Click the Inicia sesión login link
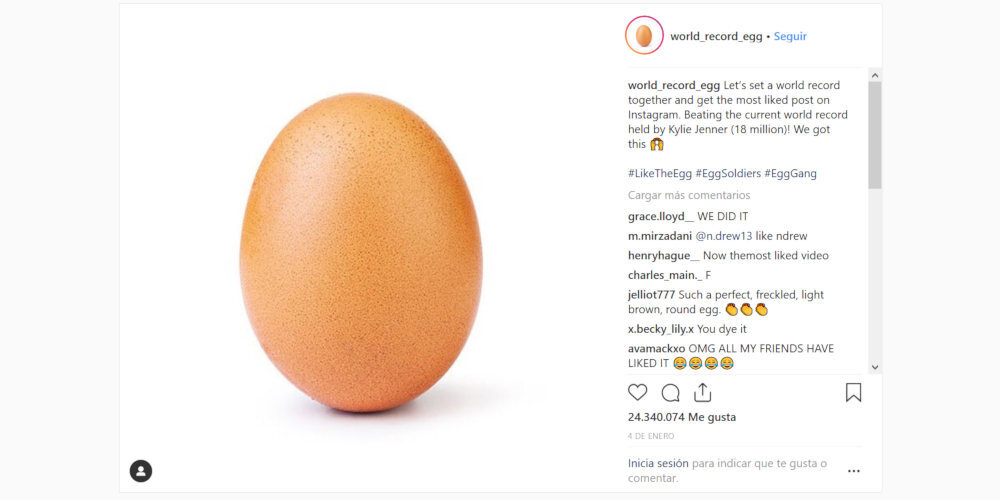The image size is (1000, 500). 658,463
